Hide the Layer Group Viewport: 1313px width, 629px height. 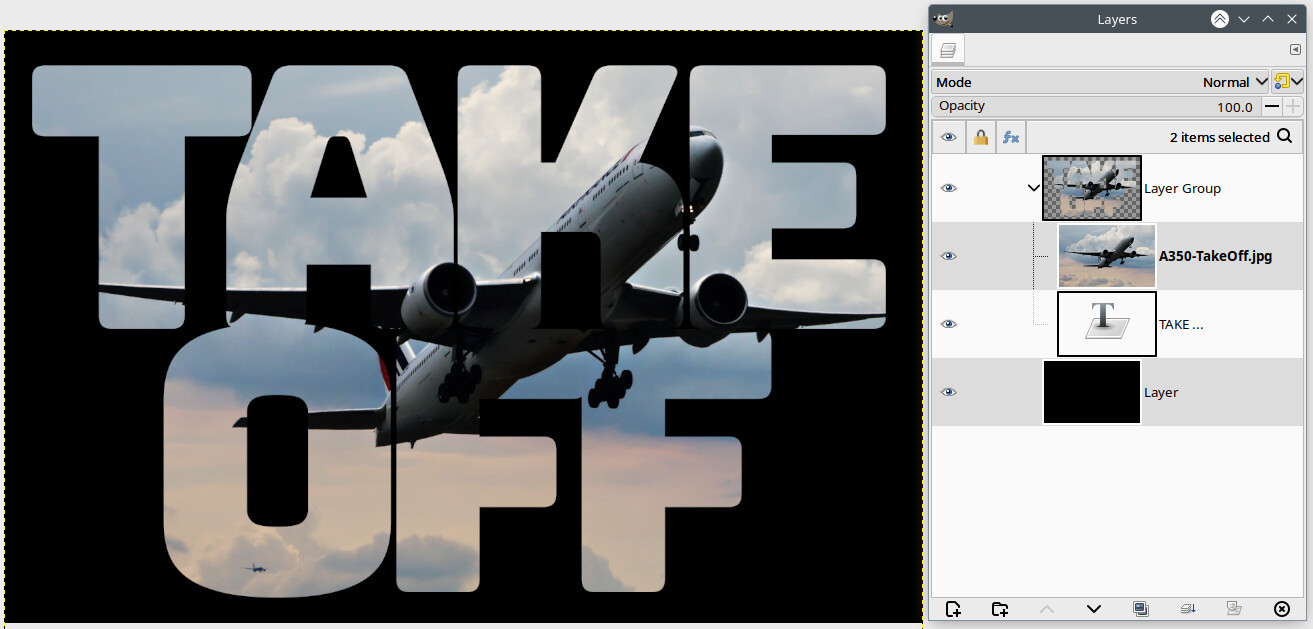coord(949,188)
